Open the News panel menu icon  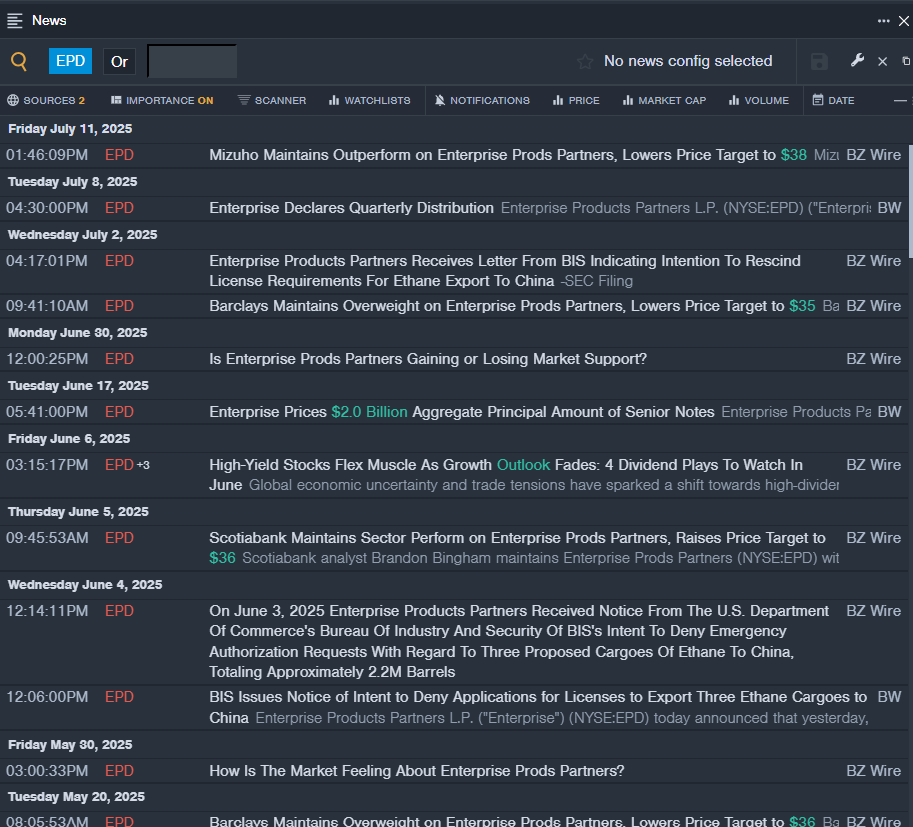[15, 21]
